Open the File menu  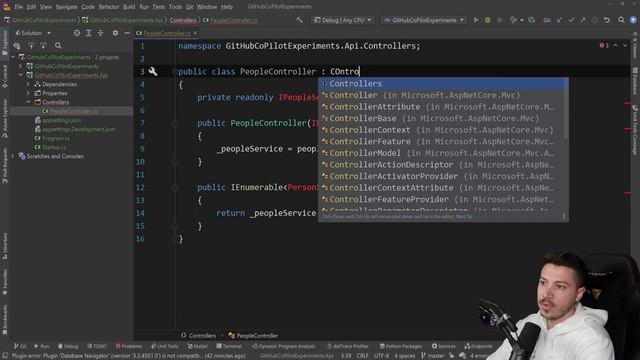point(19,7)
